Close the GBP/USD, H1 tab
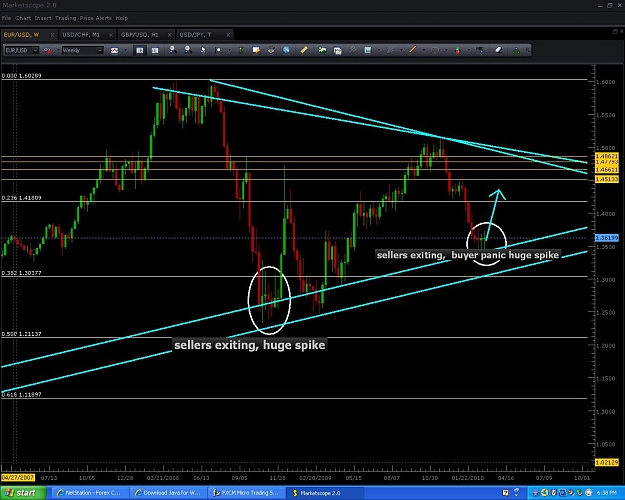 pyautogui.click(x=169, y=35)
